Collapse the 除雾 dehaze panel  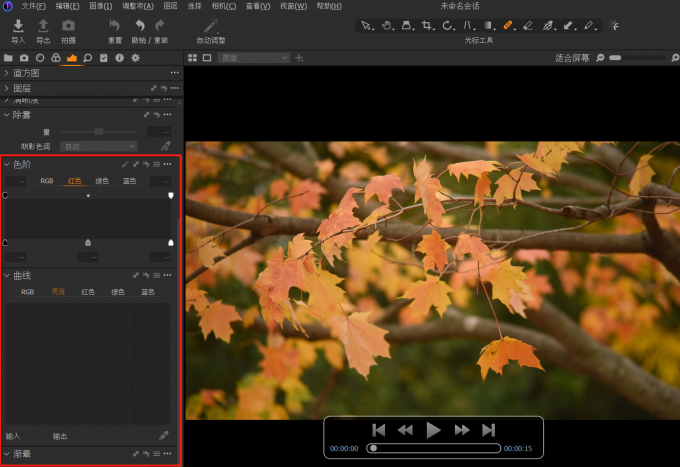pos(7,115)
